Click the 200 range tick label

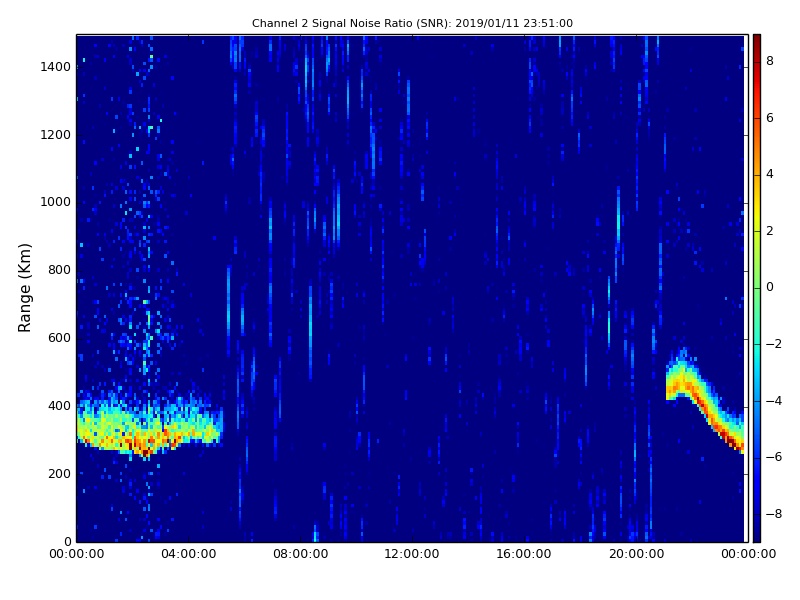pos(59,473)
